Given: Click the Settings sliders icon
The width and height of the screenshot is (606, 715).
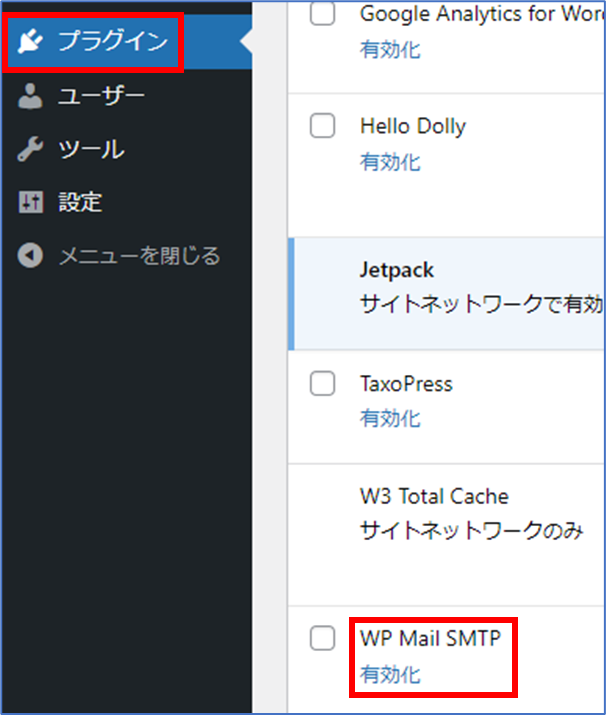Looking at the screenshot, I should click(x=31, y=202).
